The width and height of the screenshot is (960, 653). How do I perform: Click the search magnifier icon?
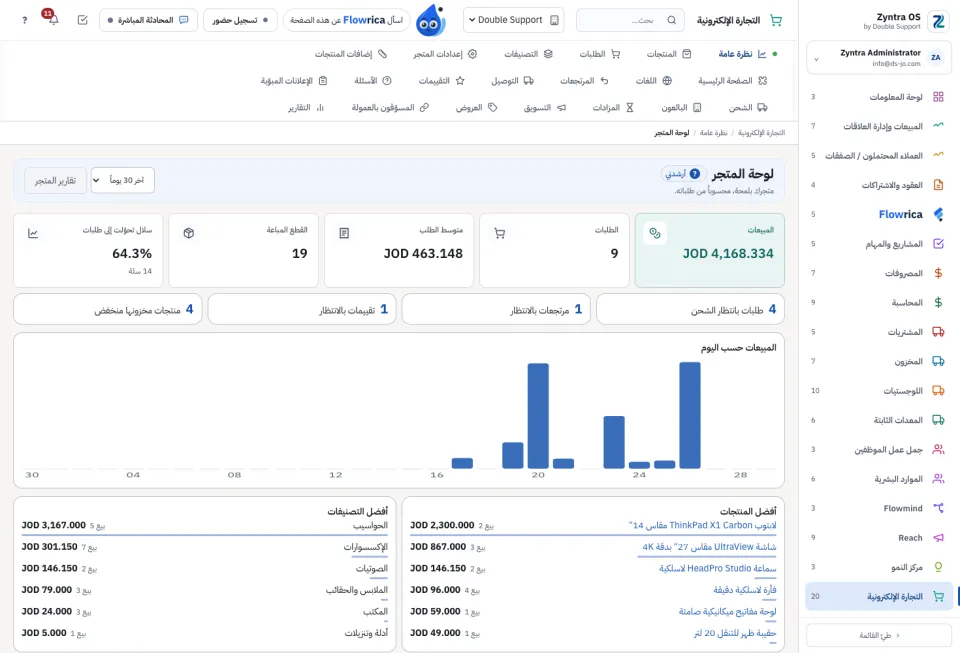(x=672, y=20)
